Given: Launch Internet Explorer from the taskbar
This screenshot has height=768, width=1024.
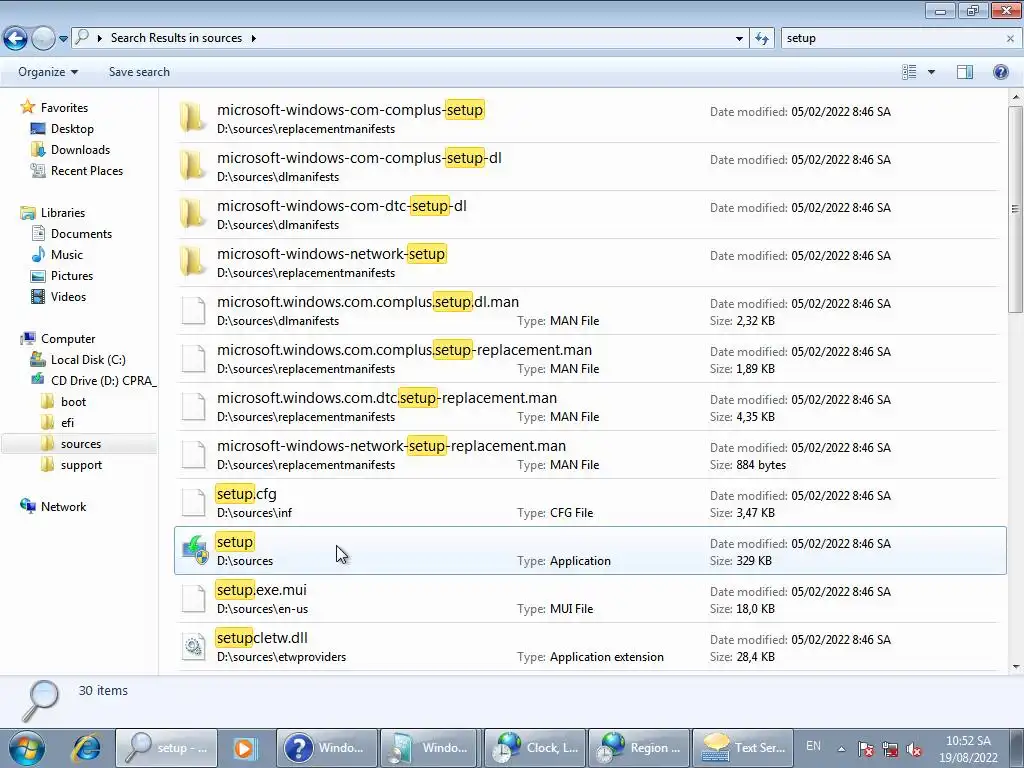Looking at the screenshot, I should (x=86, y=748).
